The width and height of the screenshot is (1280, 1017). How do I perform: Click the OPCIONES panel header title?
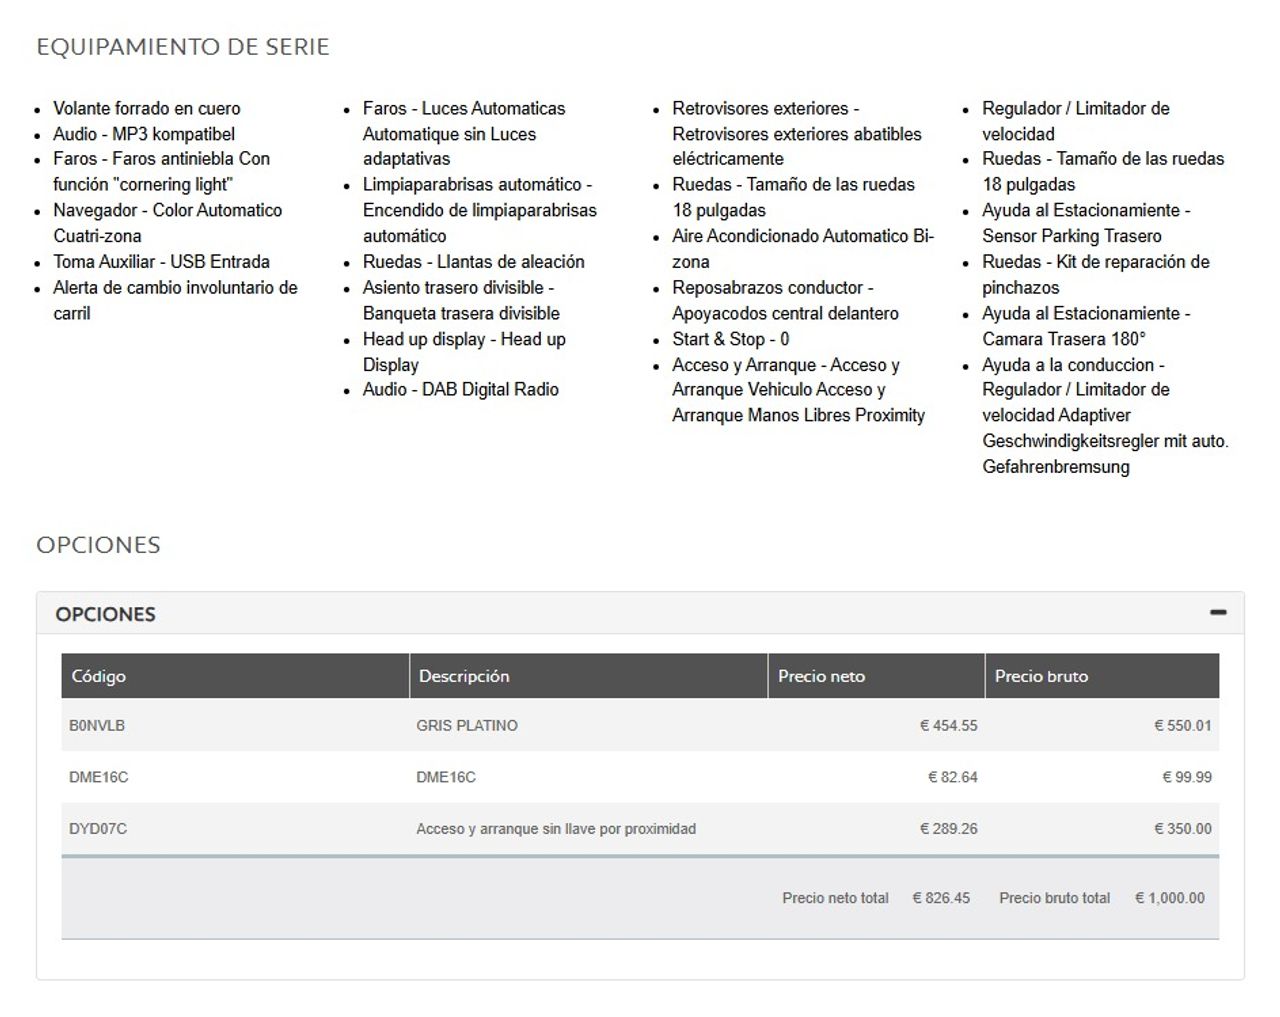pos(105,614)
